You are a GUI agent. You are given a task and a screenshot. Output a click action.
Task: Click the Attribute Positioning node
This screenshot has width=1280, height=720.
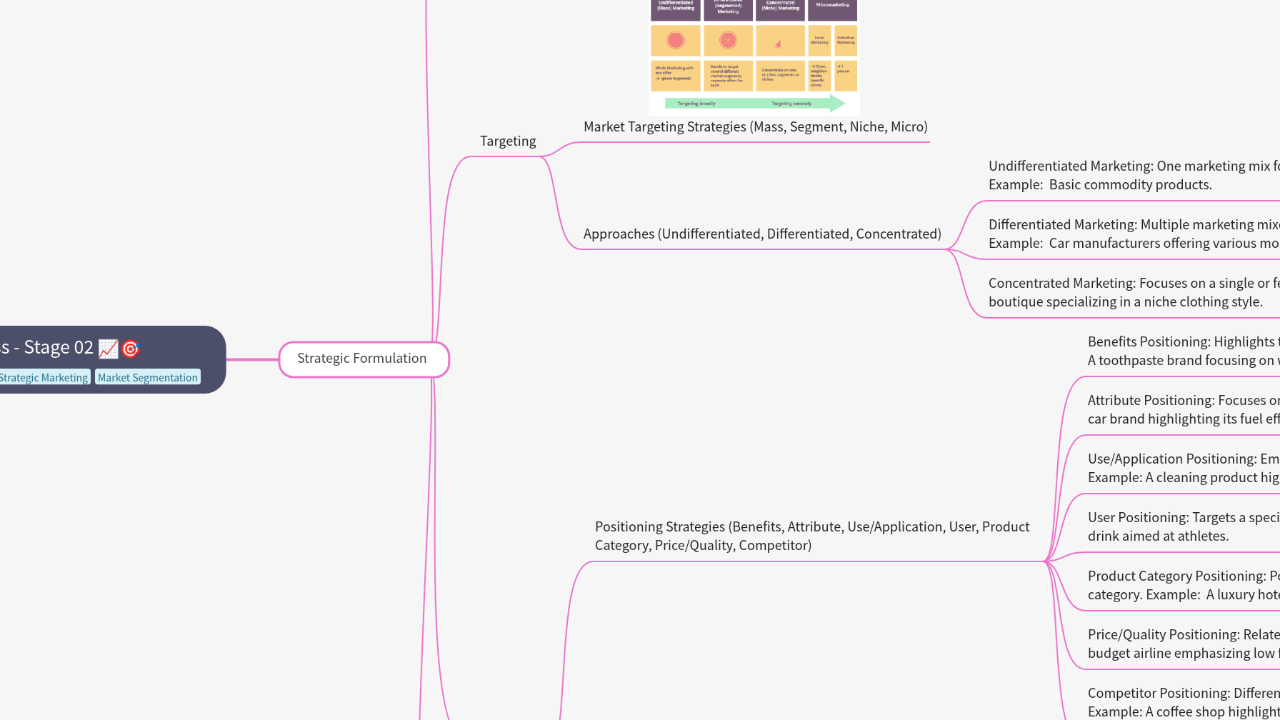tap(1184, 409)
